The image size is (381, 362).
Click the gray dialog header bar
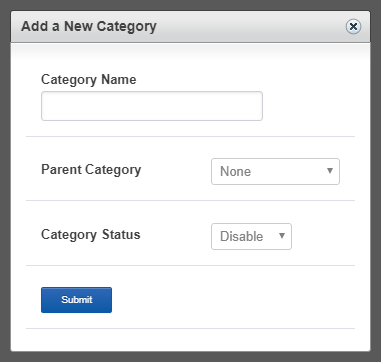click(190, 27)
